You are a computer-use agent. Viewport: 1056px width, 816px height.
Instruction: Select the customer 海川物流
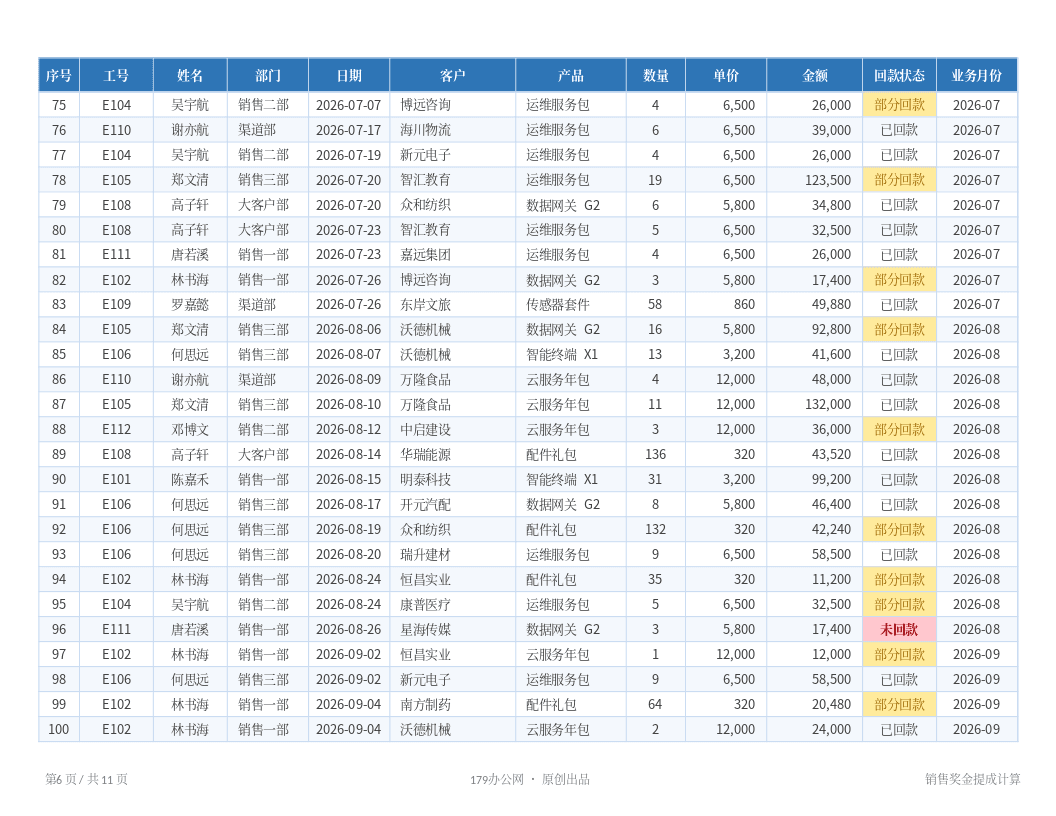[x=426, y=130]
